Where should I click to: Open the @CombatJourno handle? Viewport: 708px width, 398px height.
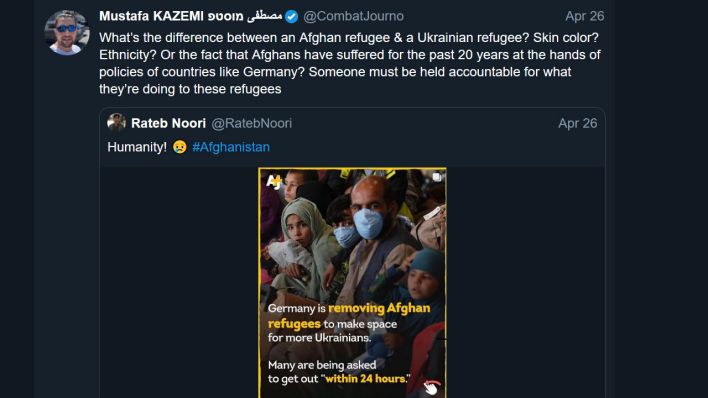pos(354,16)
